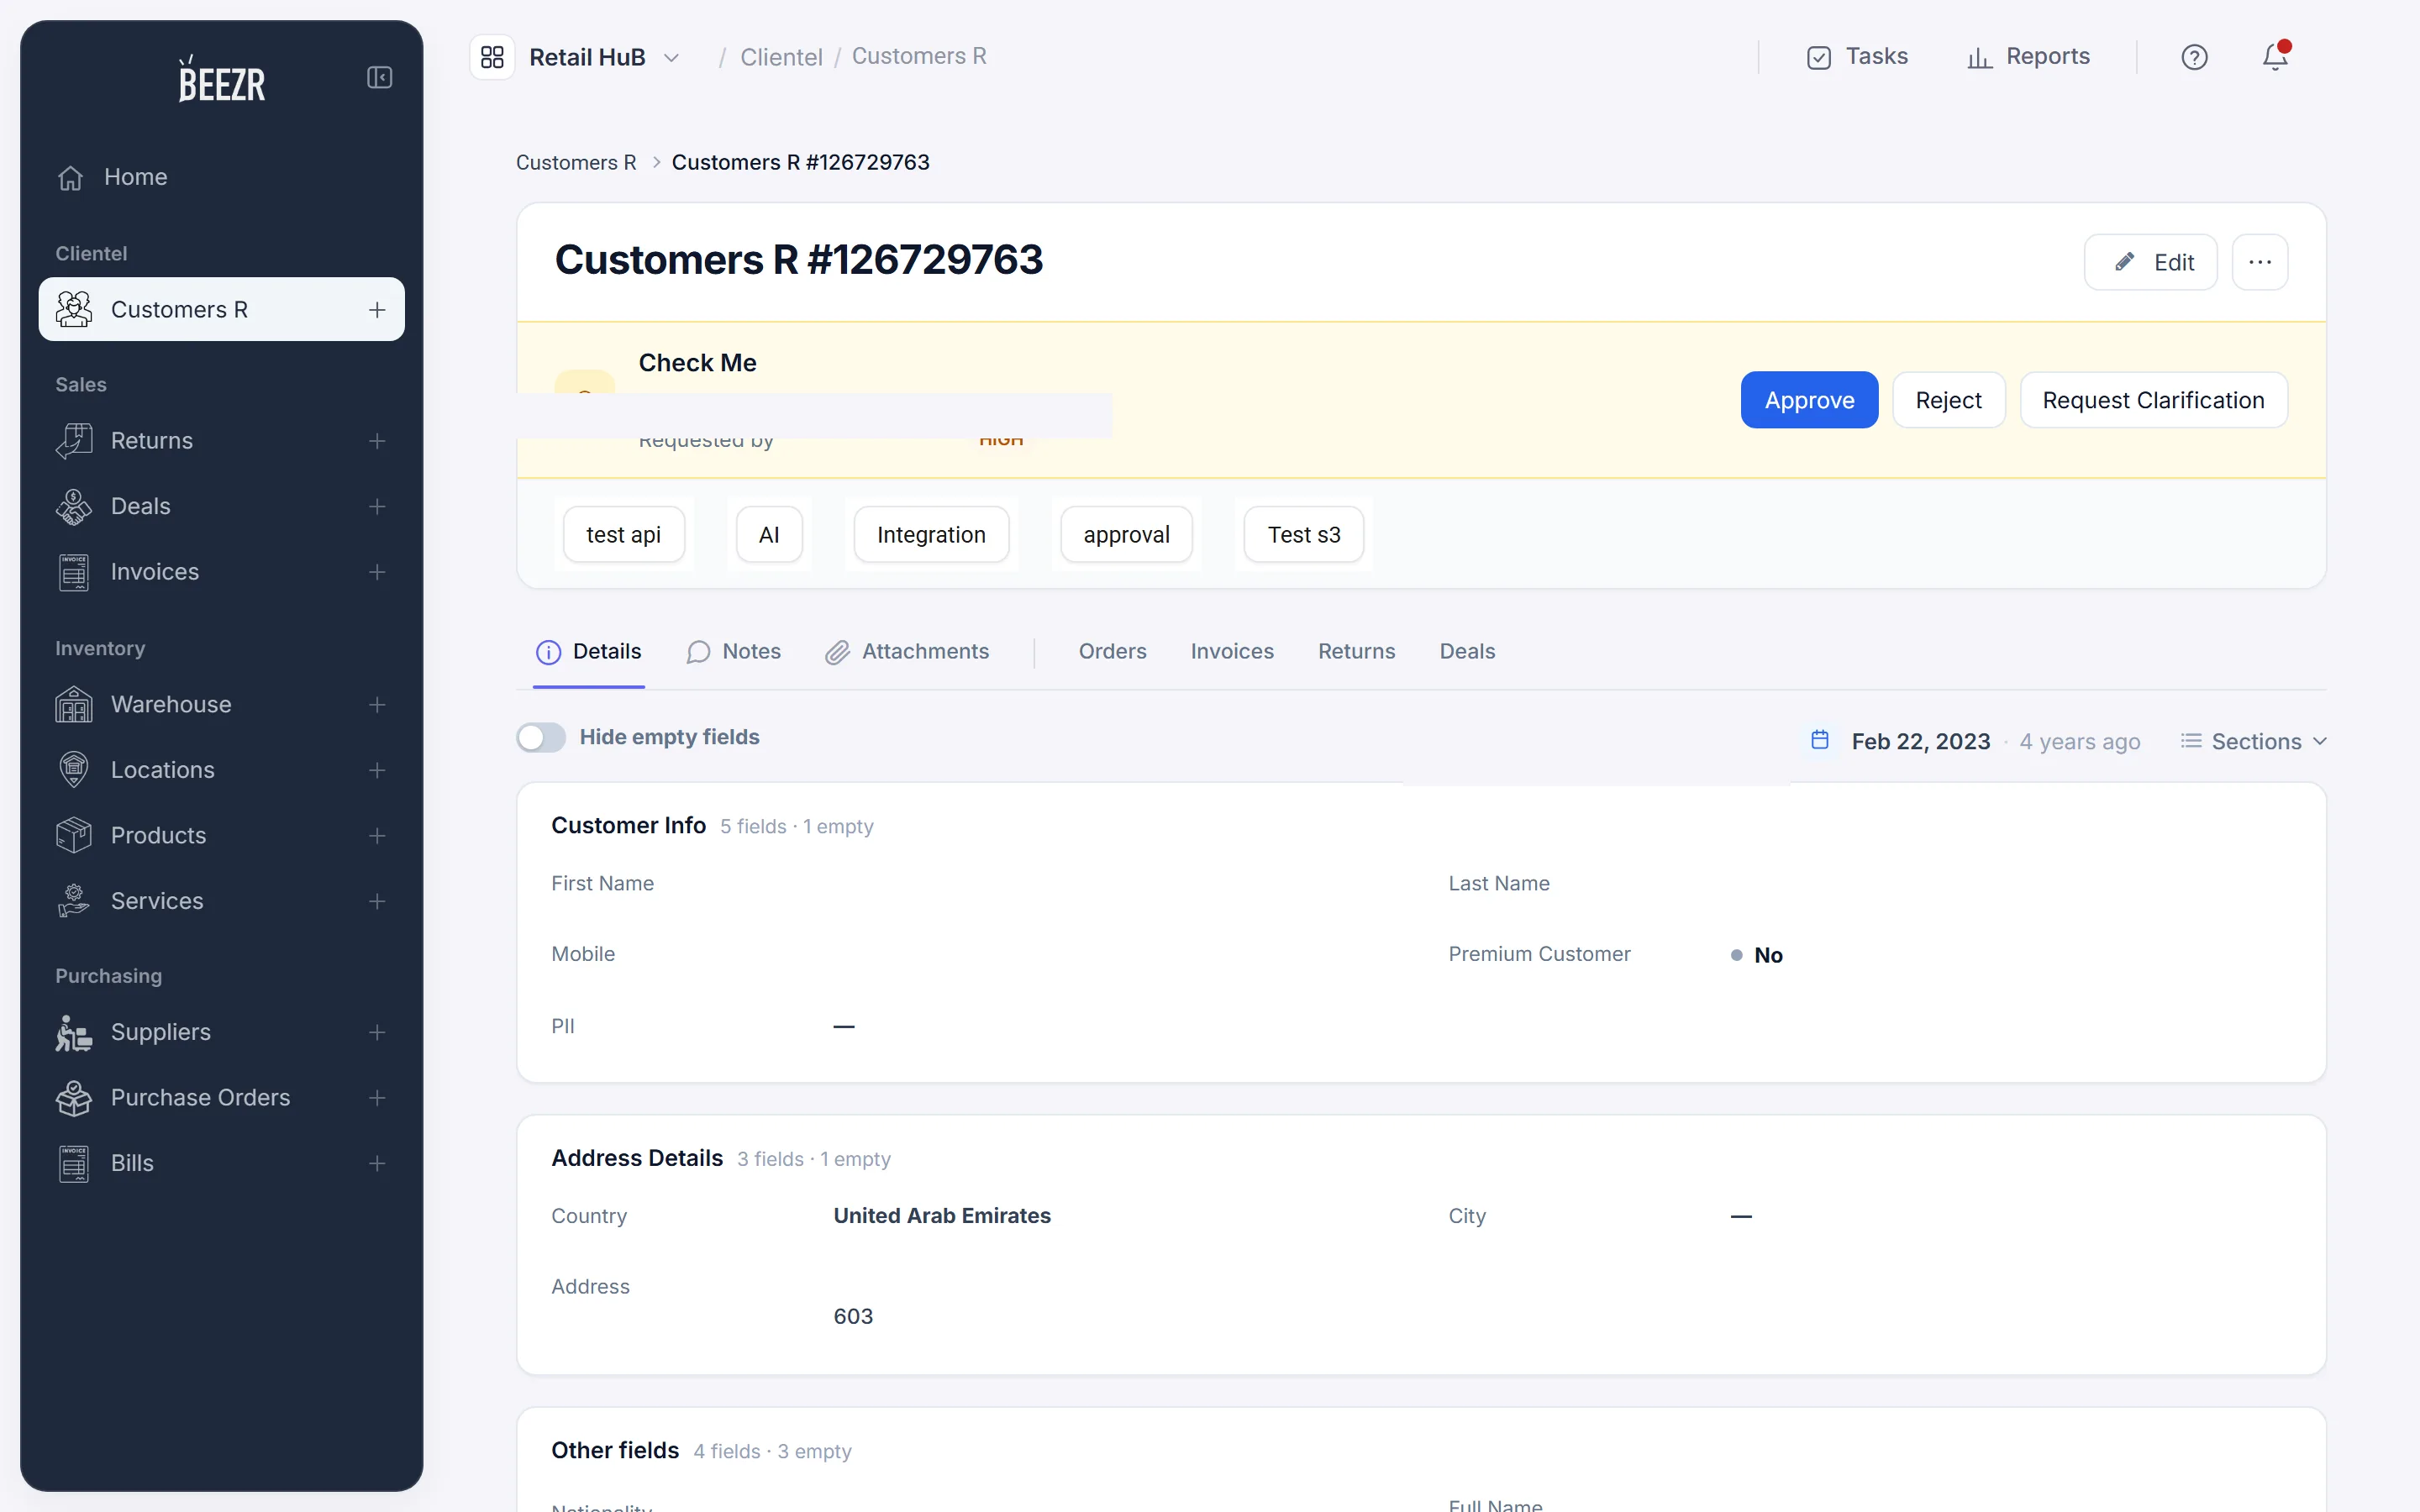
Task: Click the Clientel breadcrumb in header
Action: tap(781, 57)
